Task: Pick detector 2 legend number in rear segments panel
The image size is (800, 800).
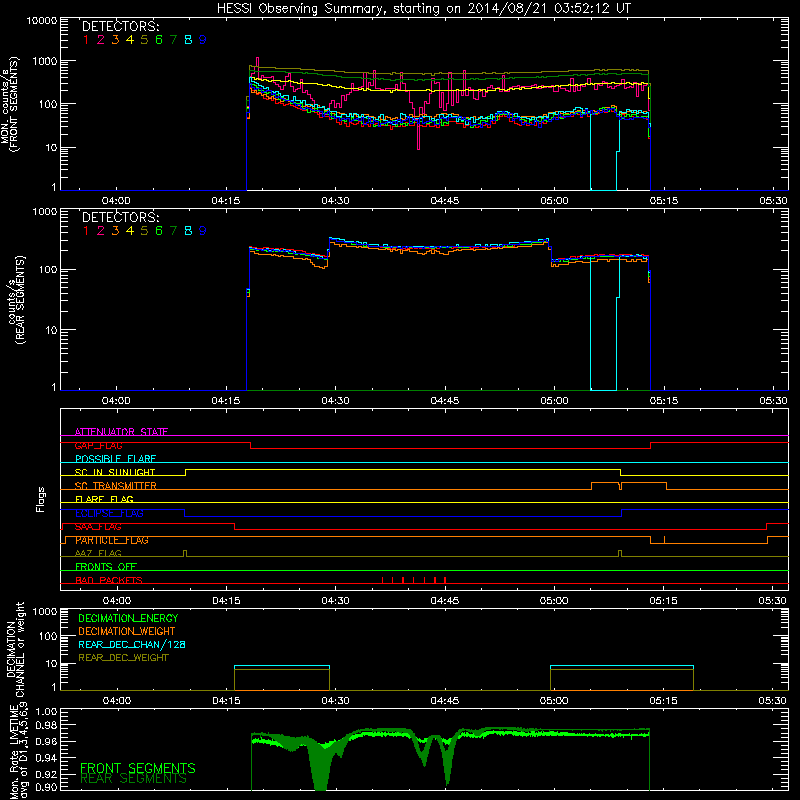Action: click(101, 231)
